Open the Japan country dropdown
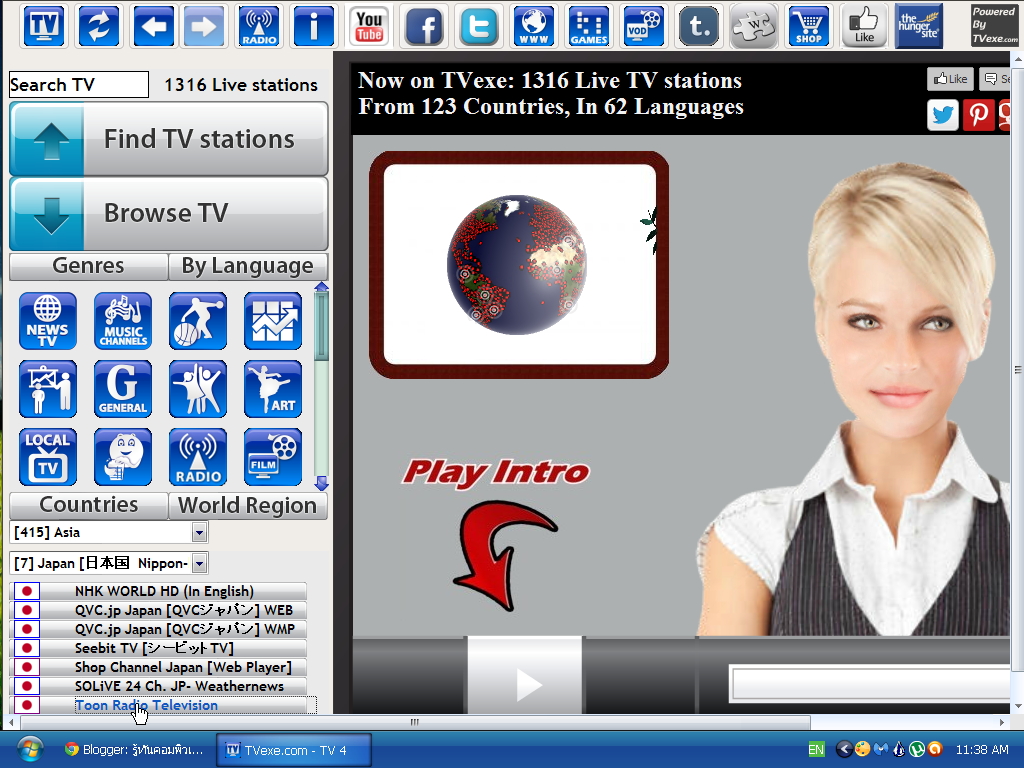 pyautogui.click(x=108, y=563)
